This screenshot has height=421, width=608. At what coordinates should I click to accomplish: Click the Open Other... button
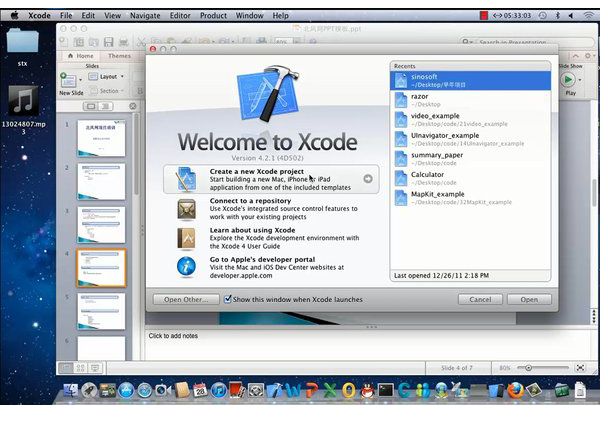click(186, 299)
